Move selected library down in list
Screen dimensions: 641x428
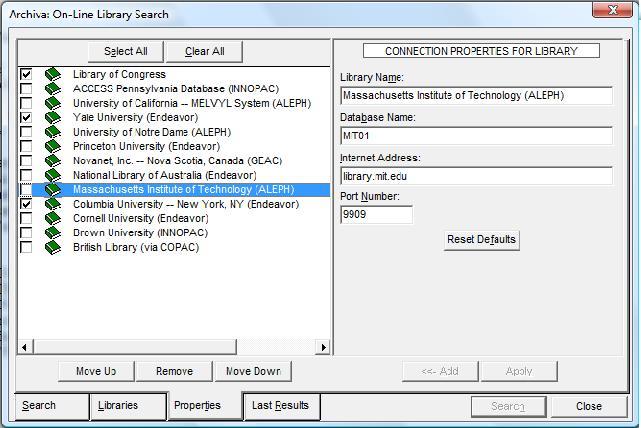(253, 371)
